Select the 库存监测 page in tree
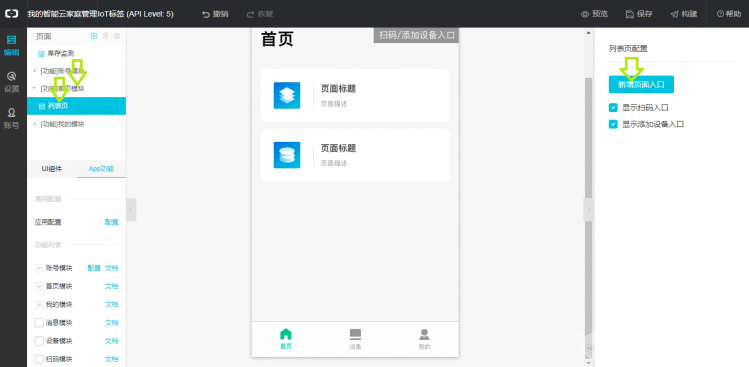Image resolution: width=749 pixels, height=367 pixels. (x=60, y=54)
